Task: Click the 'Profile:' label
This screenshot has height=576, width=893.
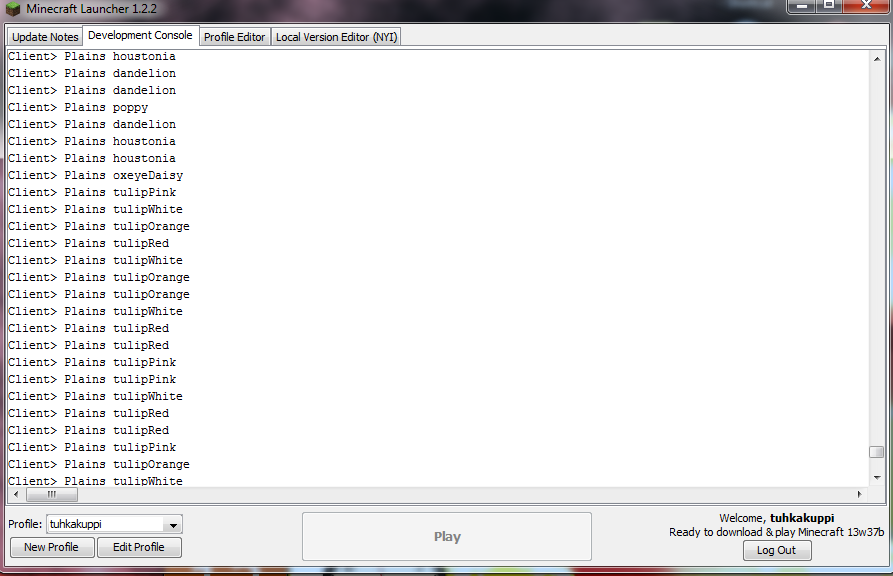Action: click(25, 524)
